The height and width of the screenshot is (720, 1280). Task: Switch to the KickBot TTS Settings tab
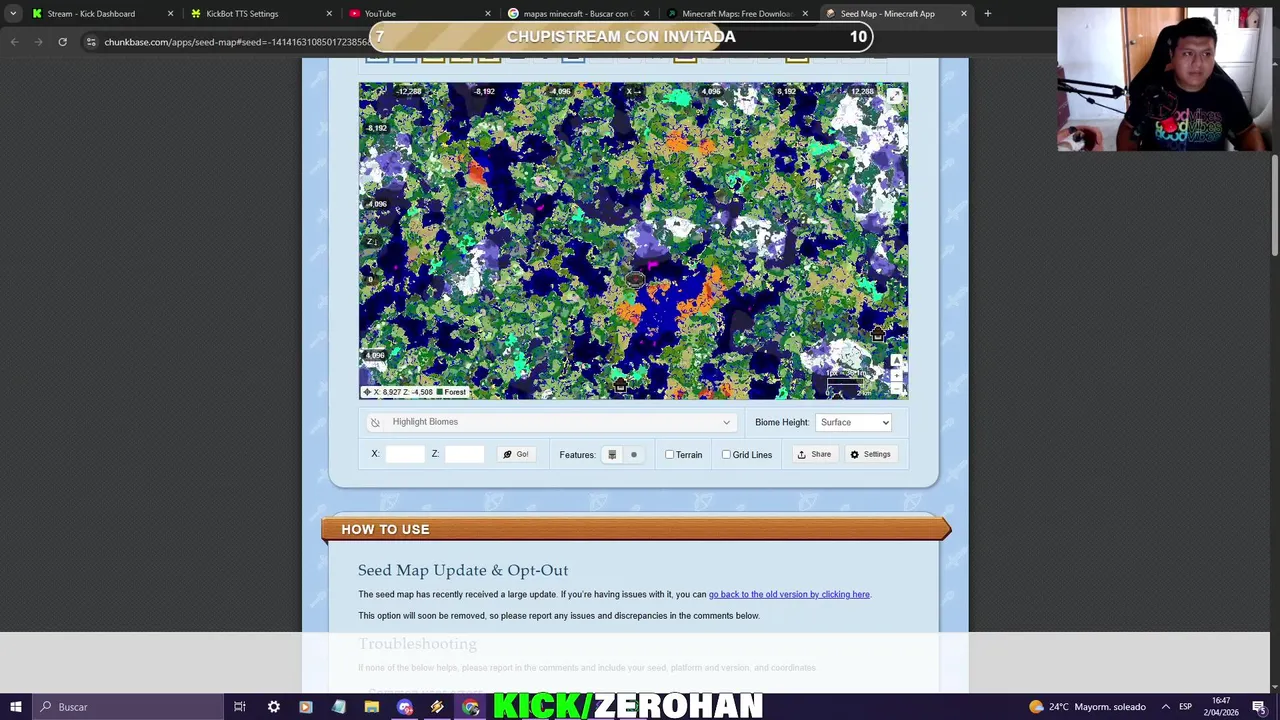(261, 14)
